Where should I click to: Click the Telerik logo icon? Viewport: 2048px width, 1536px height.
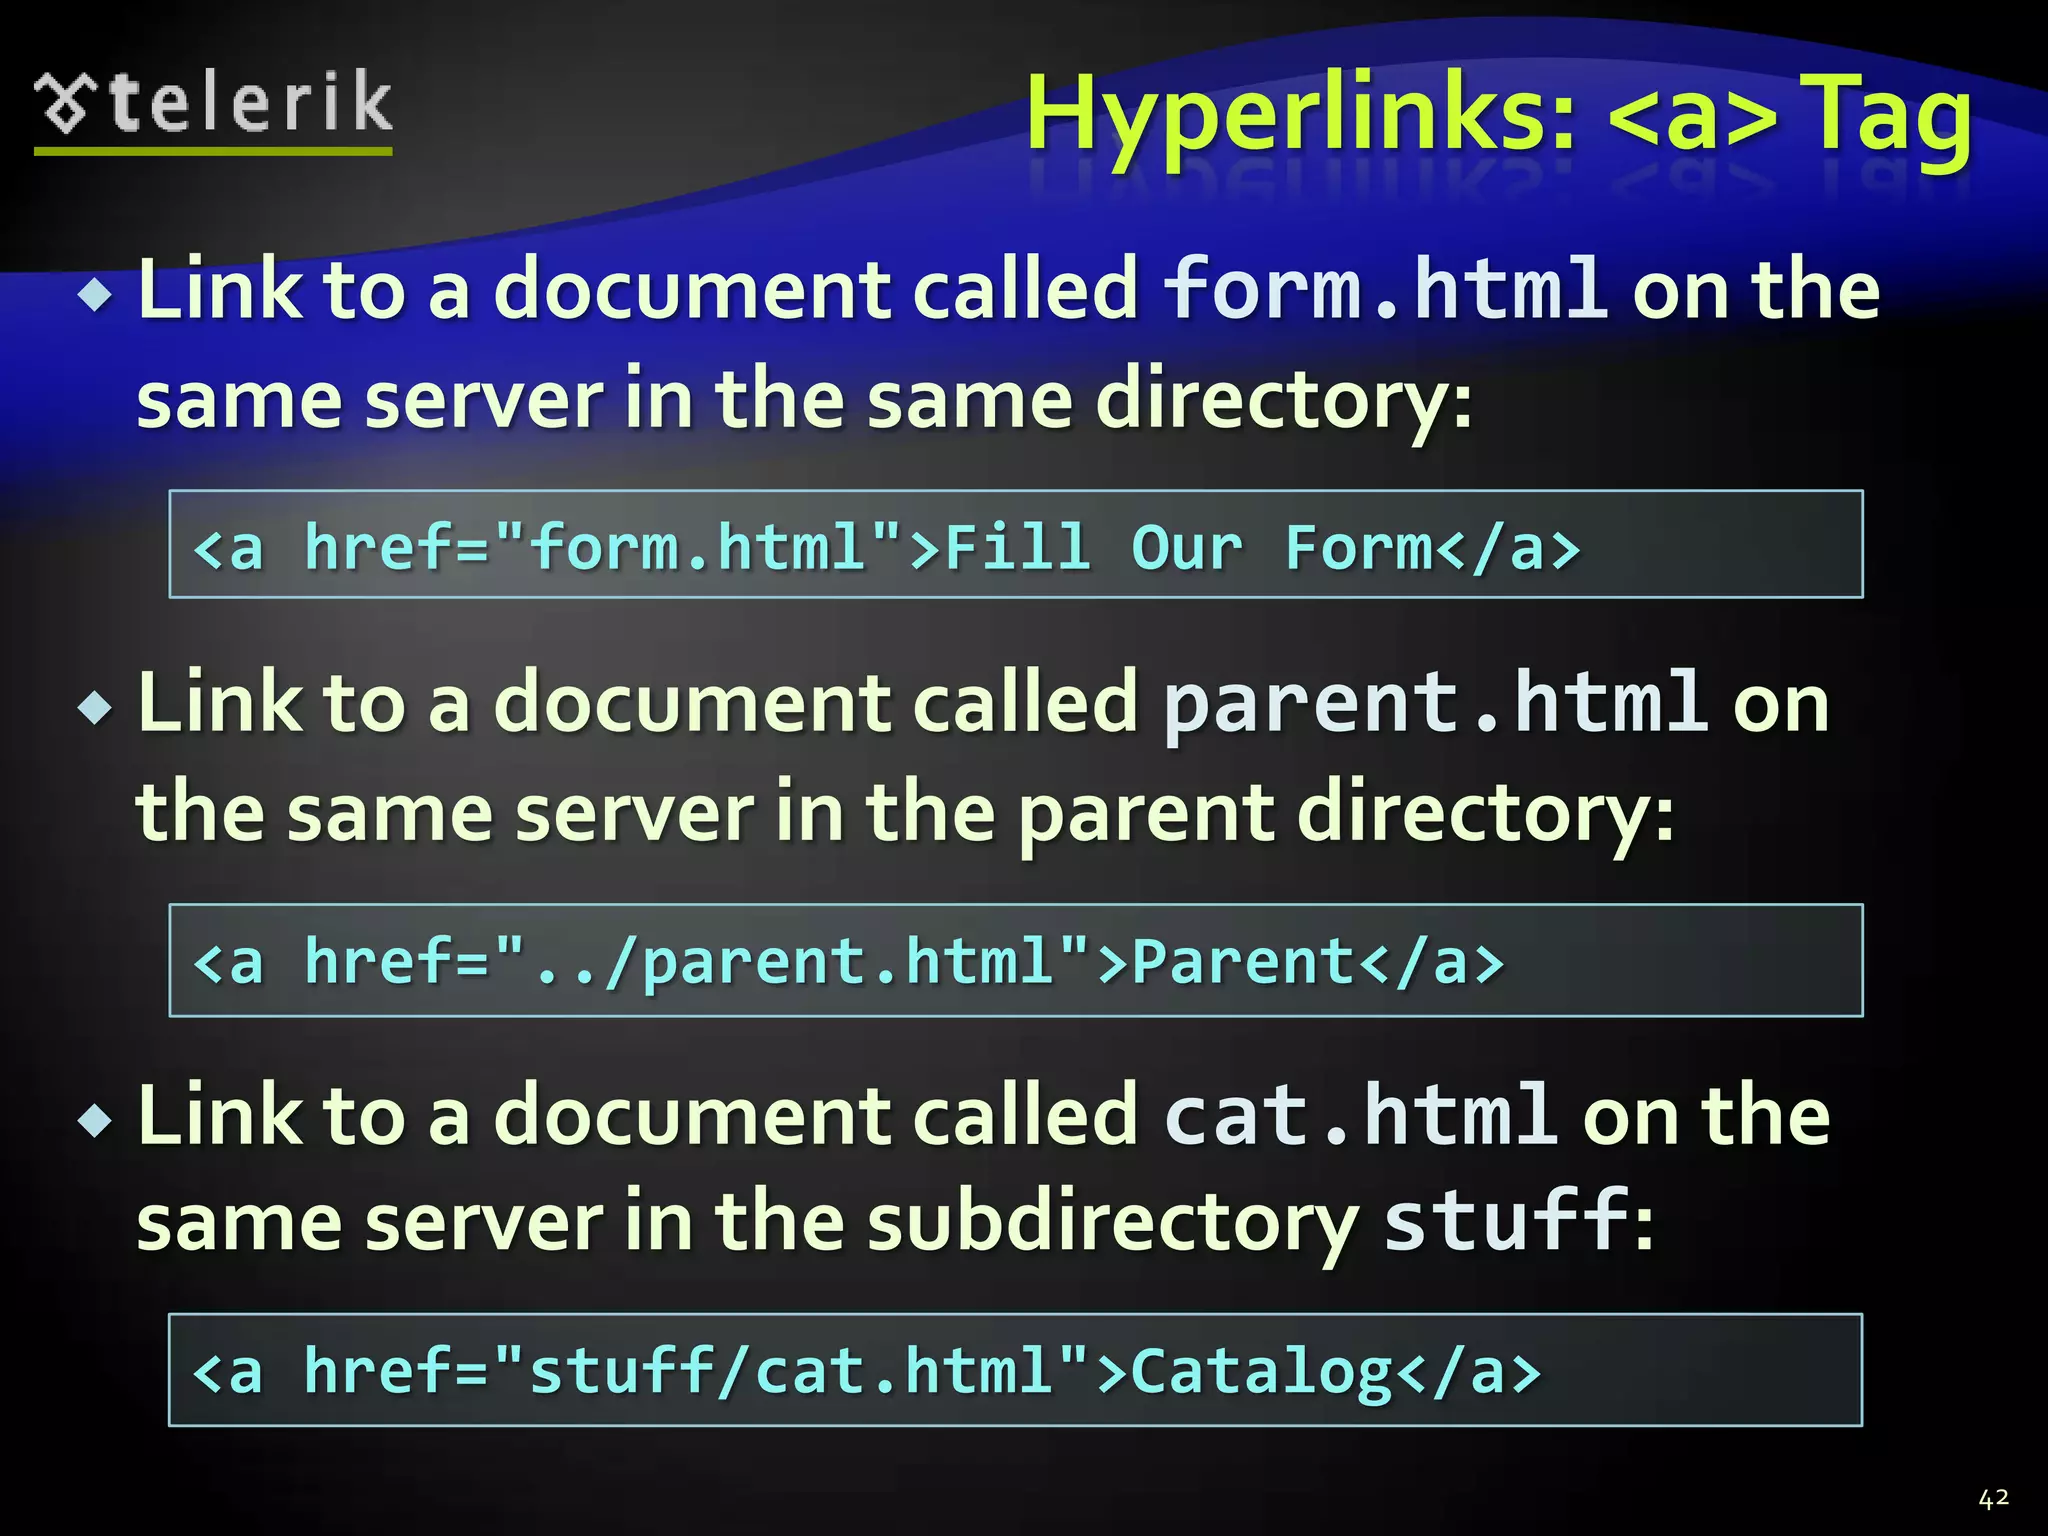pyautogui.click(x=67, y=103)
